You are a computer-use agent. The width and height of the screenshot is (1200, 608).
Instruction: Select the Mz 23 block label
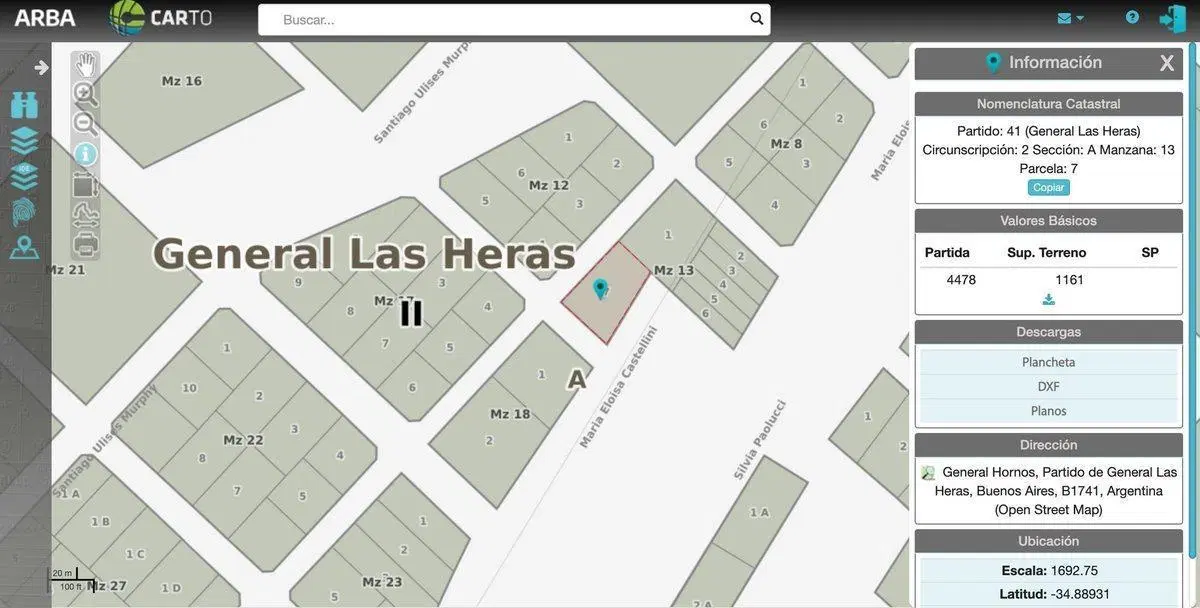pyautogui.click(x=382, y=582)
